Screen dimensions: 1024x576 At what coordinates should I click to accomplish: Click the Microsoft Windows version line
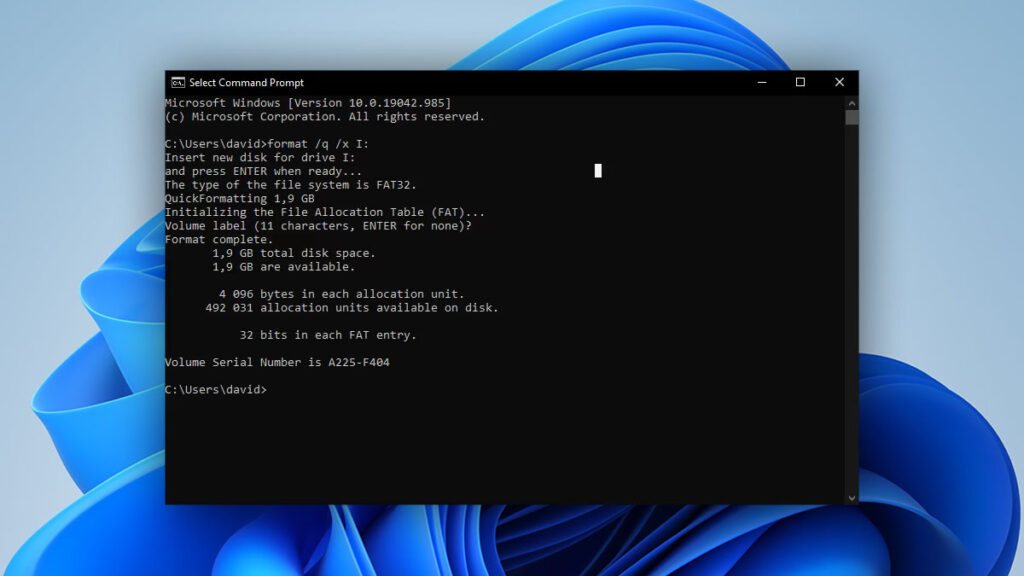[307, 103]
